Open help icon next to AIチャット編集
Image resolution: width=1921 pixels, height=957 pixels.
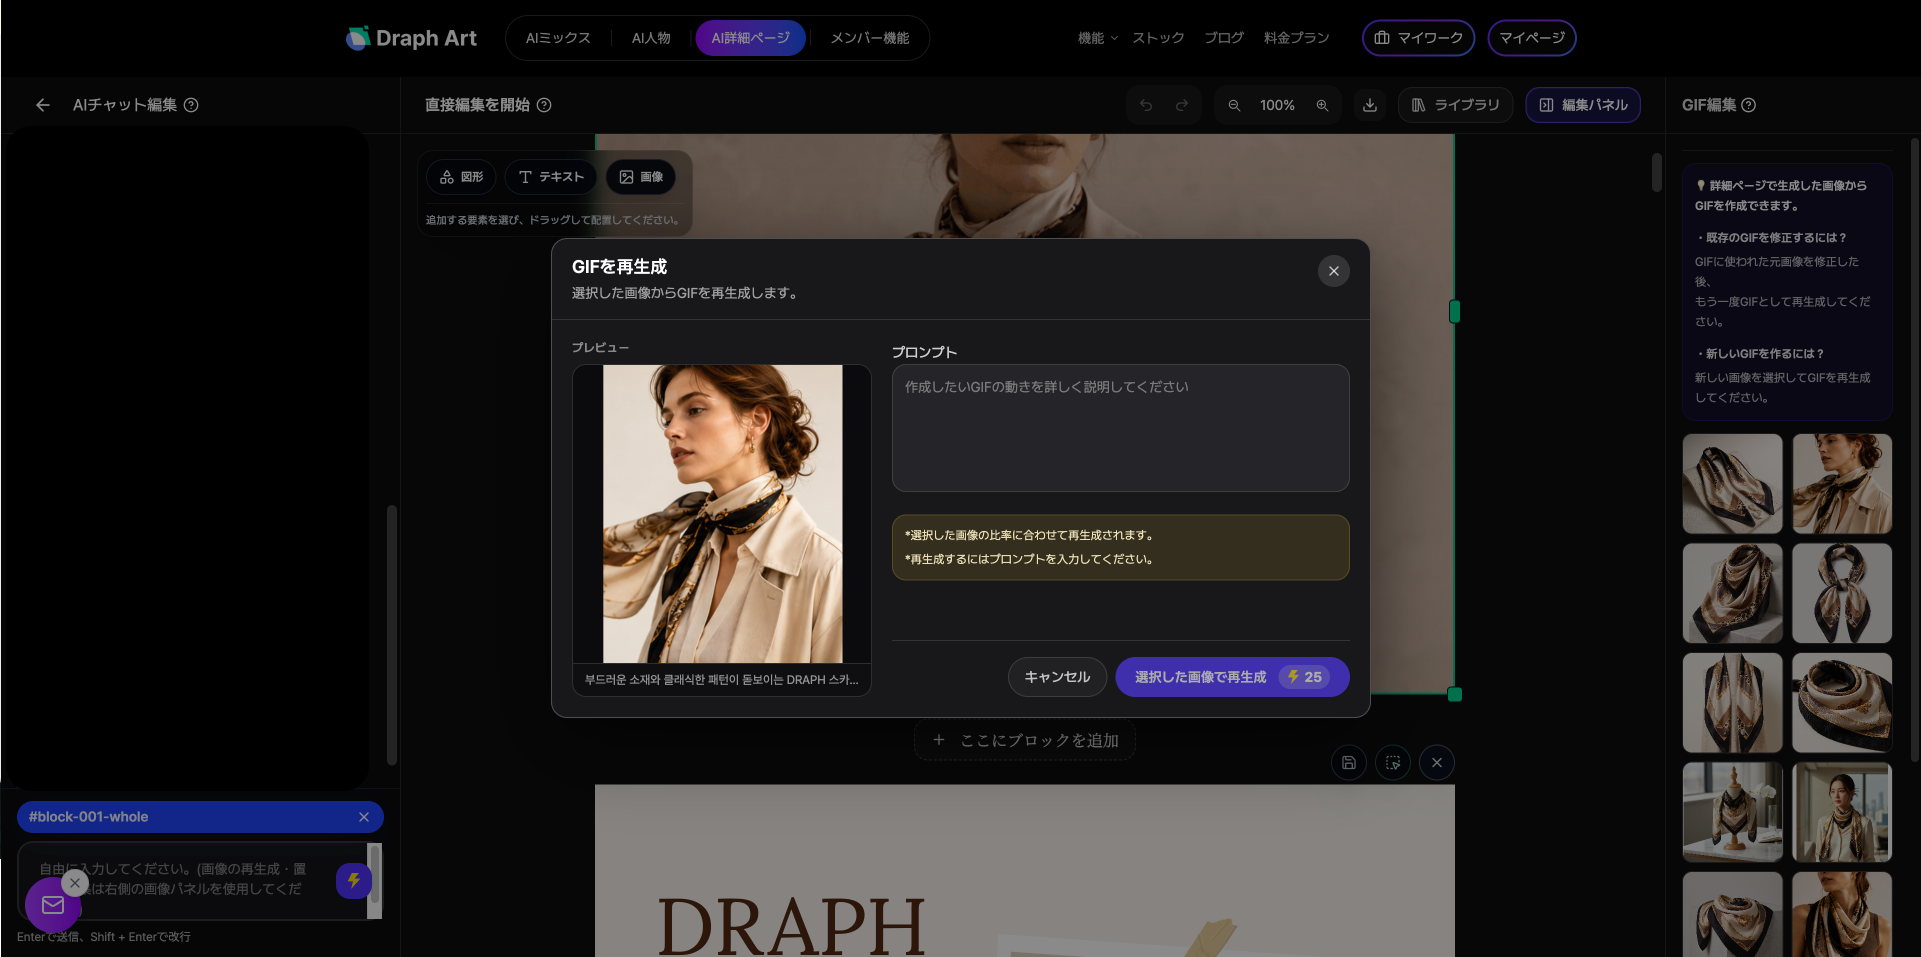[191, 105]
